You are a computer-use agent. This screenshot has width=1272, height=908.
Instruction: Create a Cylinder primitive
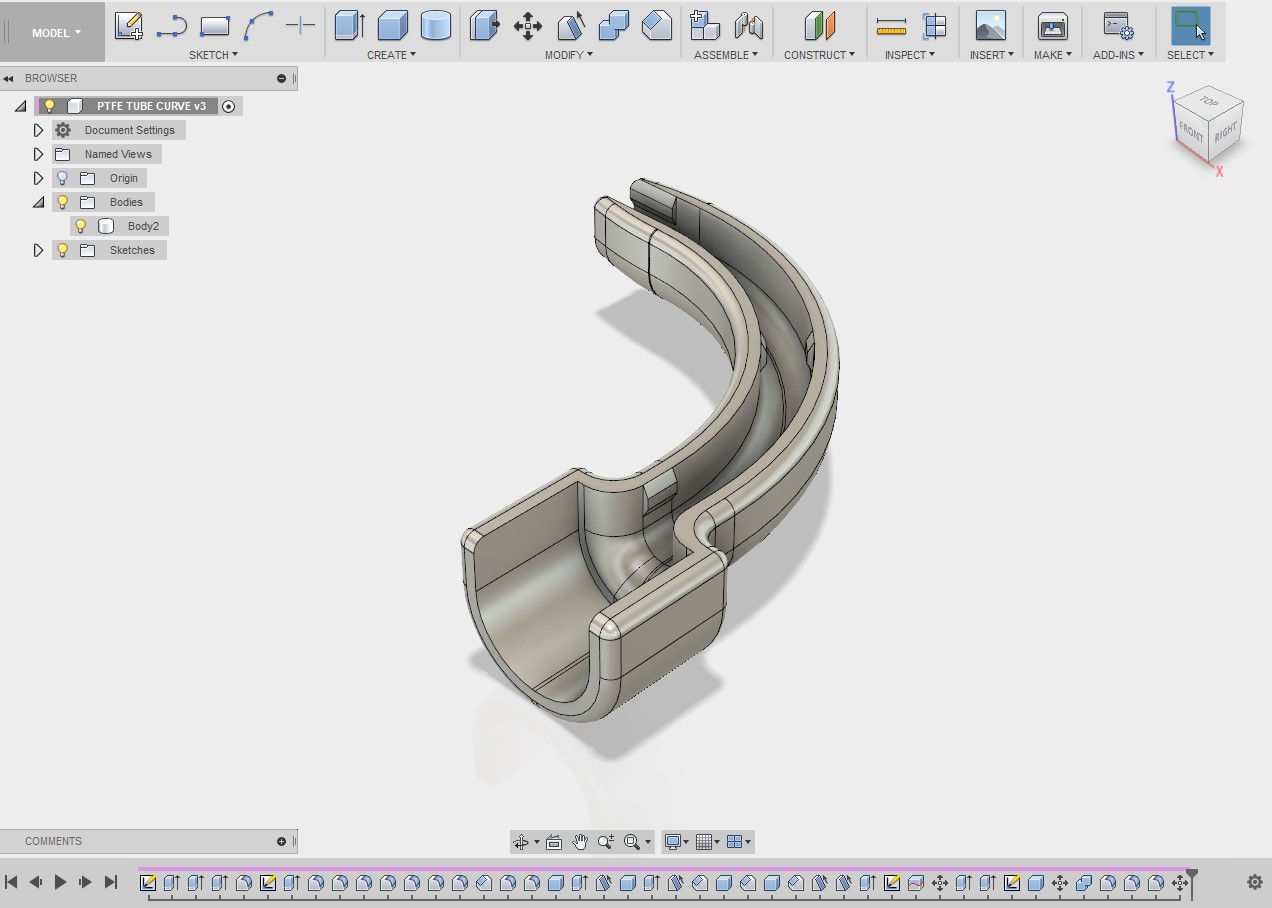(x=436, y=26)
